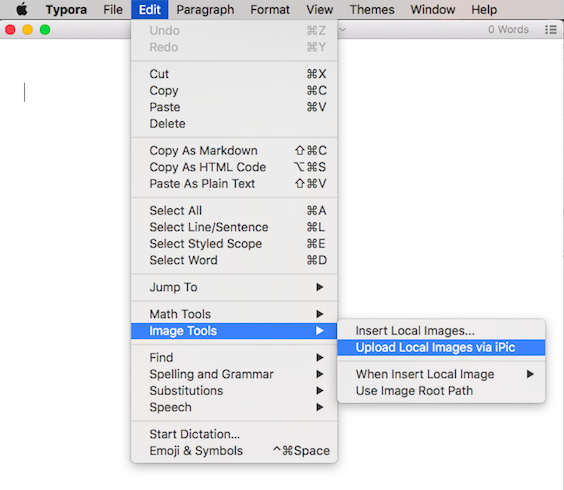Open the Paragraph menu
Screen dimensions: 564x490
click(x=205, y=9)
